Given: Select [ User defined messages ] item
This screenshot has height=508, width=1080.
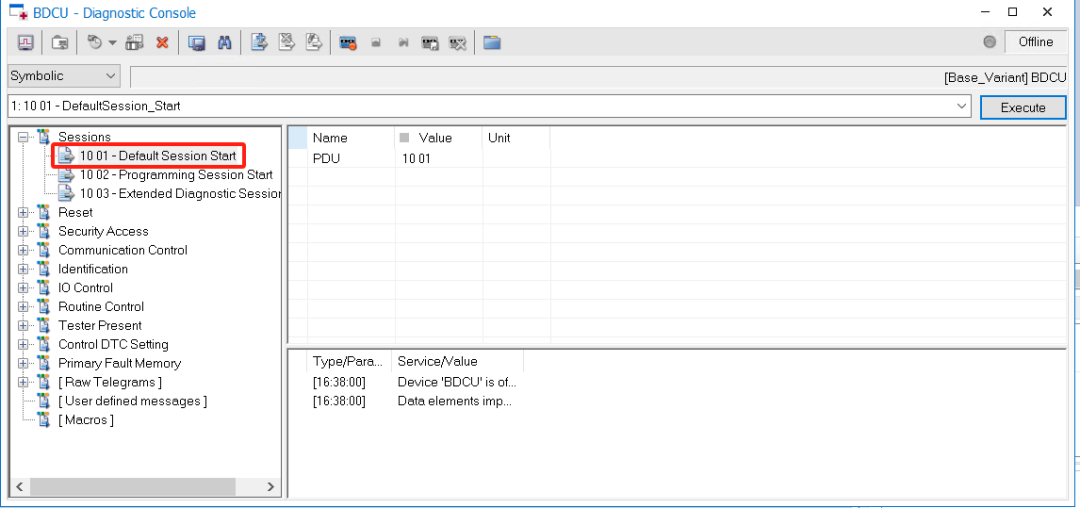Looking at the screenshot, I should point(132,401).
